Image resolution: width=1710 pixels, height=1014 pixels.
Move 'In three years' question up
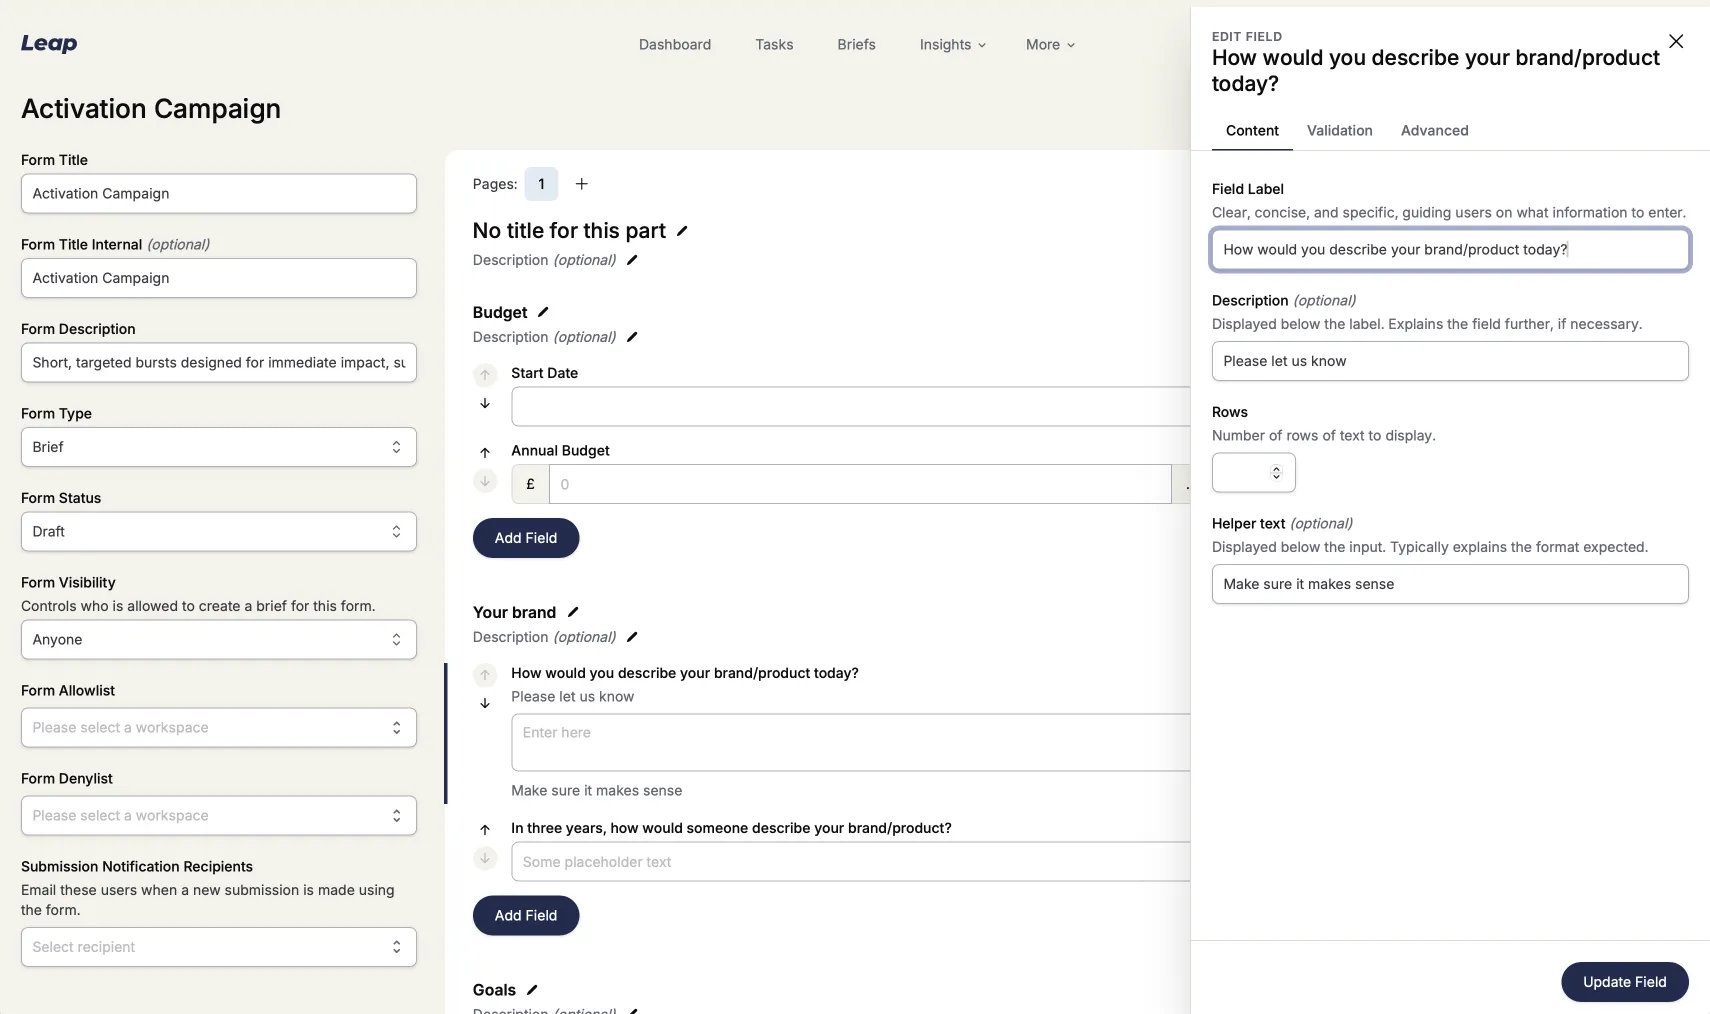(x=485, y=829)
